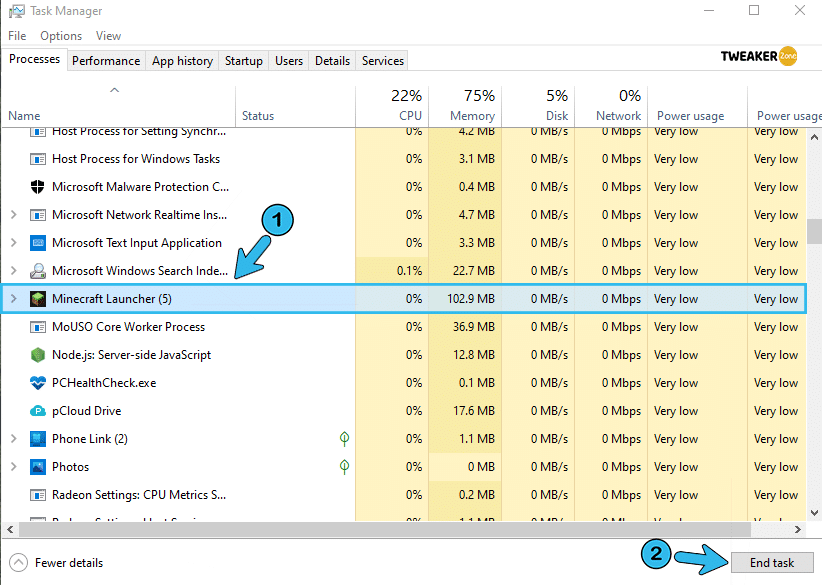
Task: Click Fewer details link
Action: pyautogui.click(x=69, y=563)
